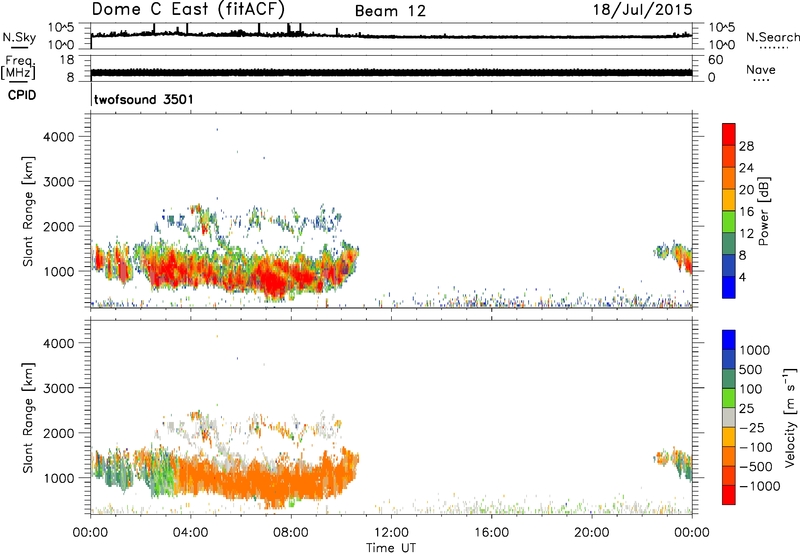Click the "-100" tick on Velocity colorbar

pyautogui.click(x=756, y=447)
